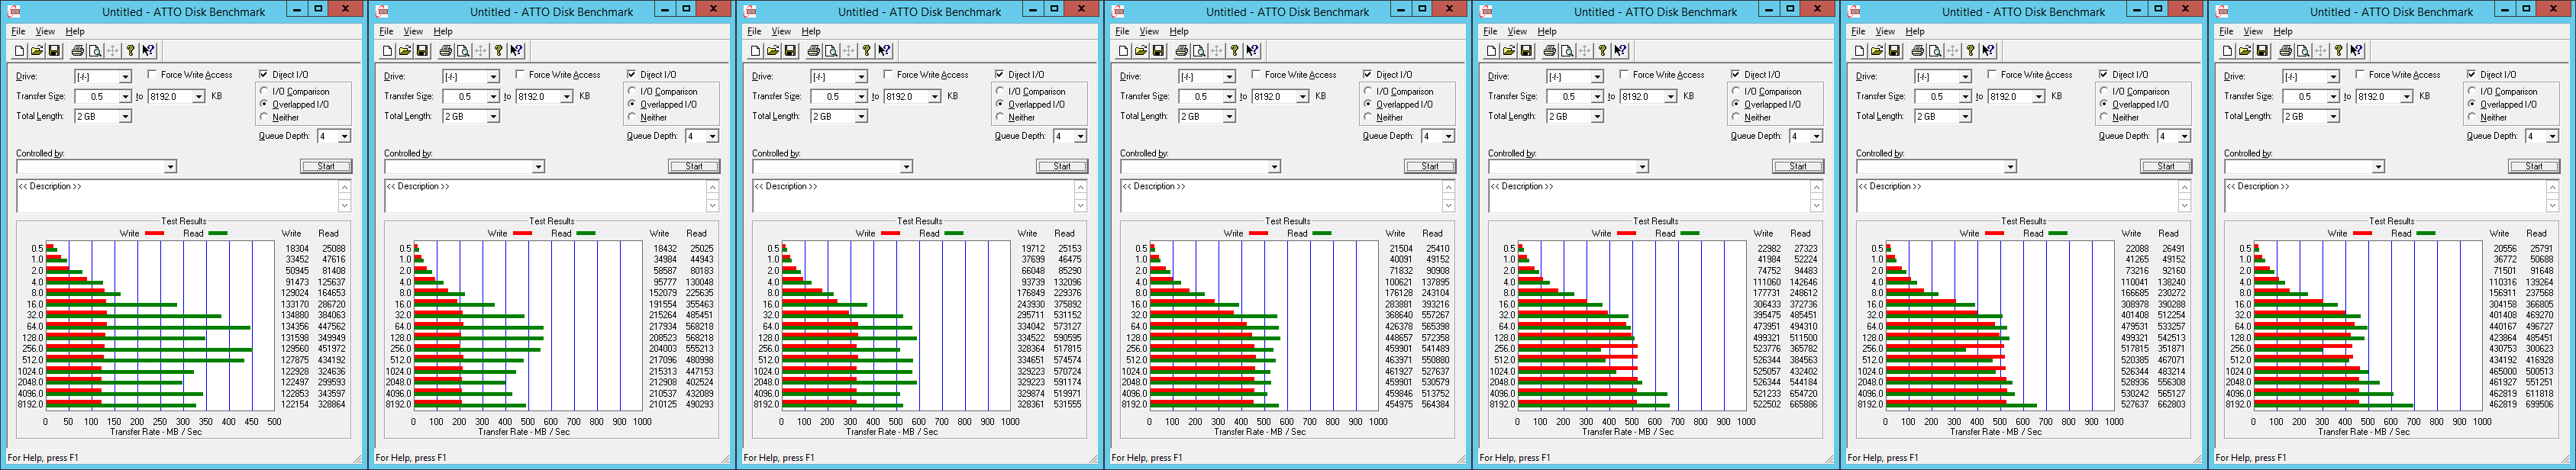Click the Context Help icon in the seventh ATTO window
Screen dimensions: 2576x470
tap(2356, 51)
